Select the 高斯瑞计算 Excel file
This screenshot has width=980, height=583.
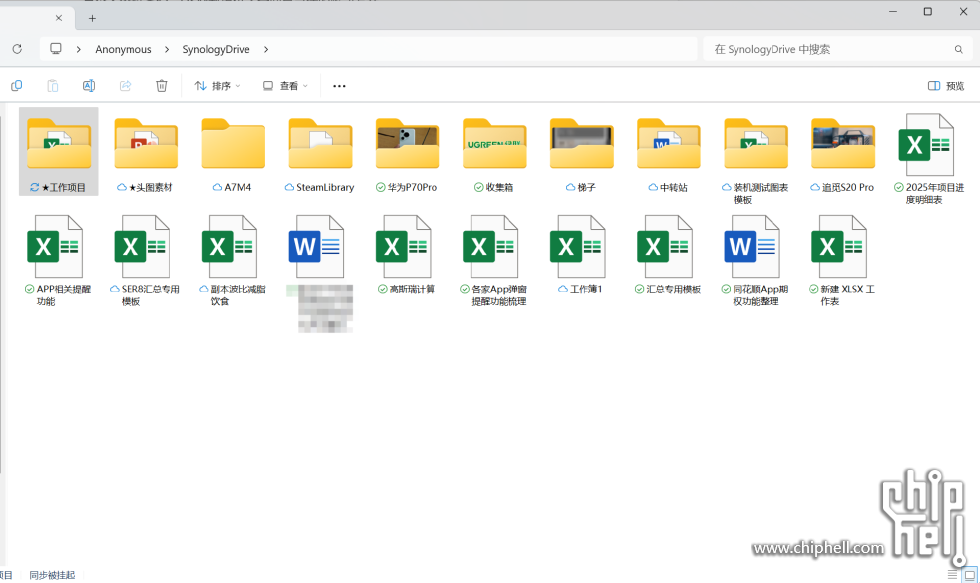[407, 254]
